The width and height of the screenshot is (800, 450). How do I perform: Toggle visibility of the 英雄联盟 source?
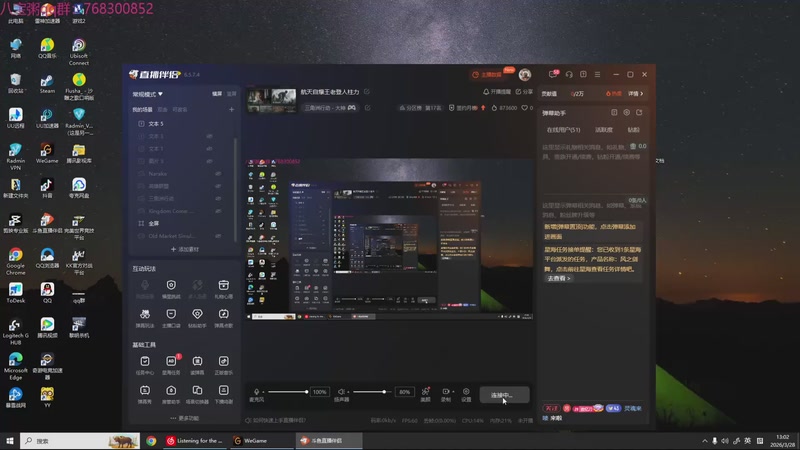tap(218, 186)
